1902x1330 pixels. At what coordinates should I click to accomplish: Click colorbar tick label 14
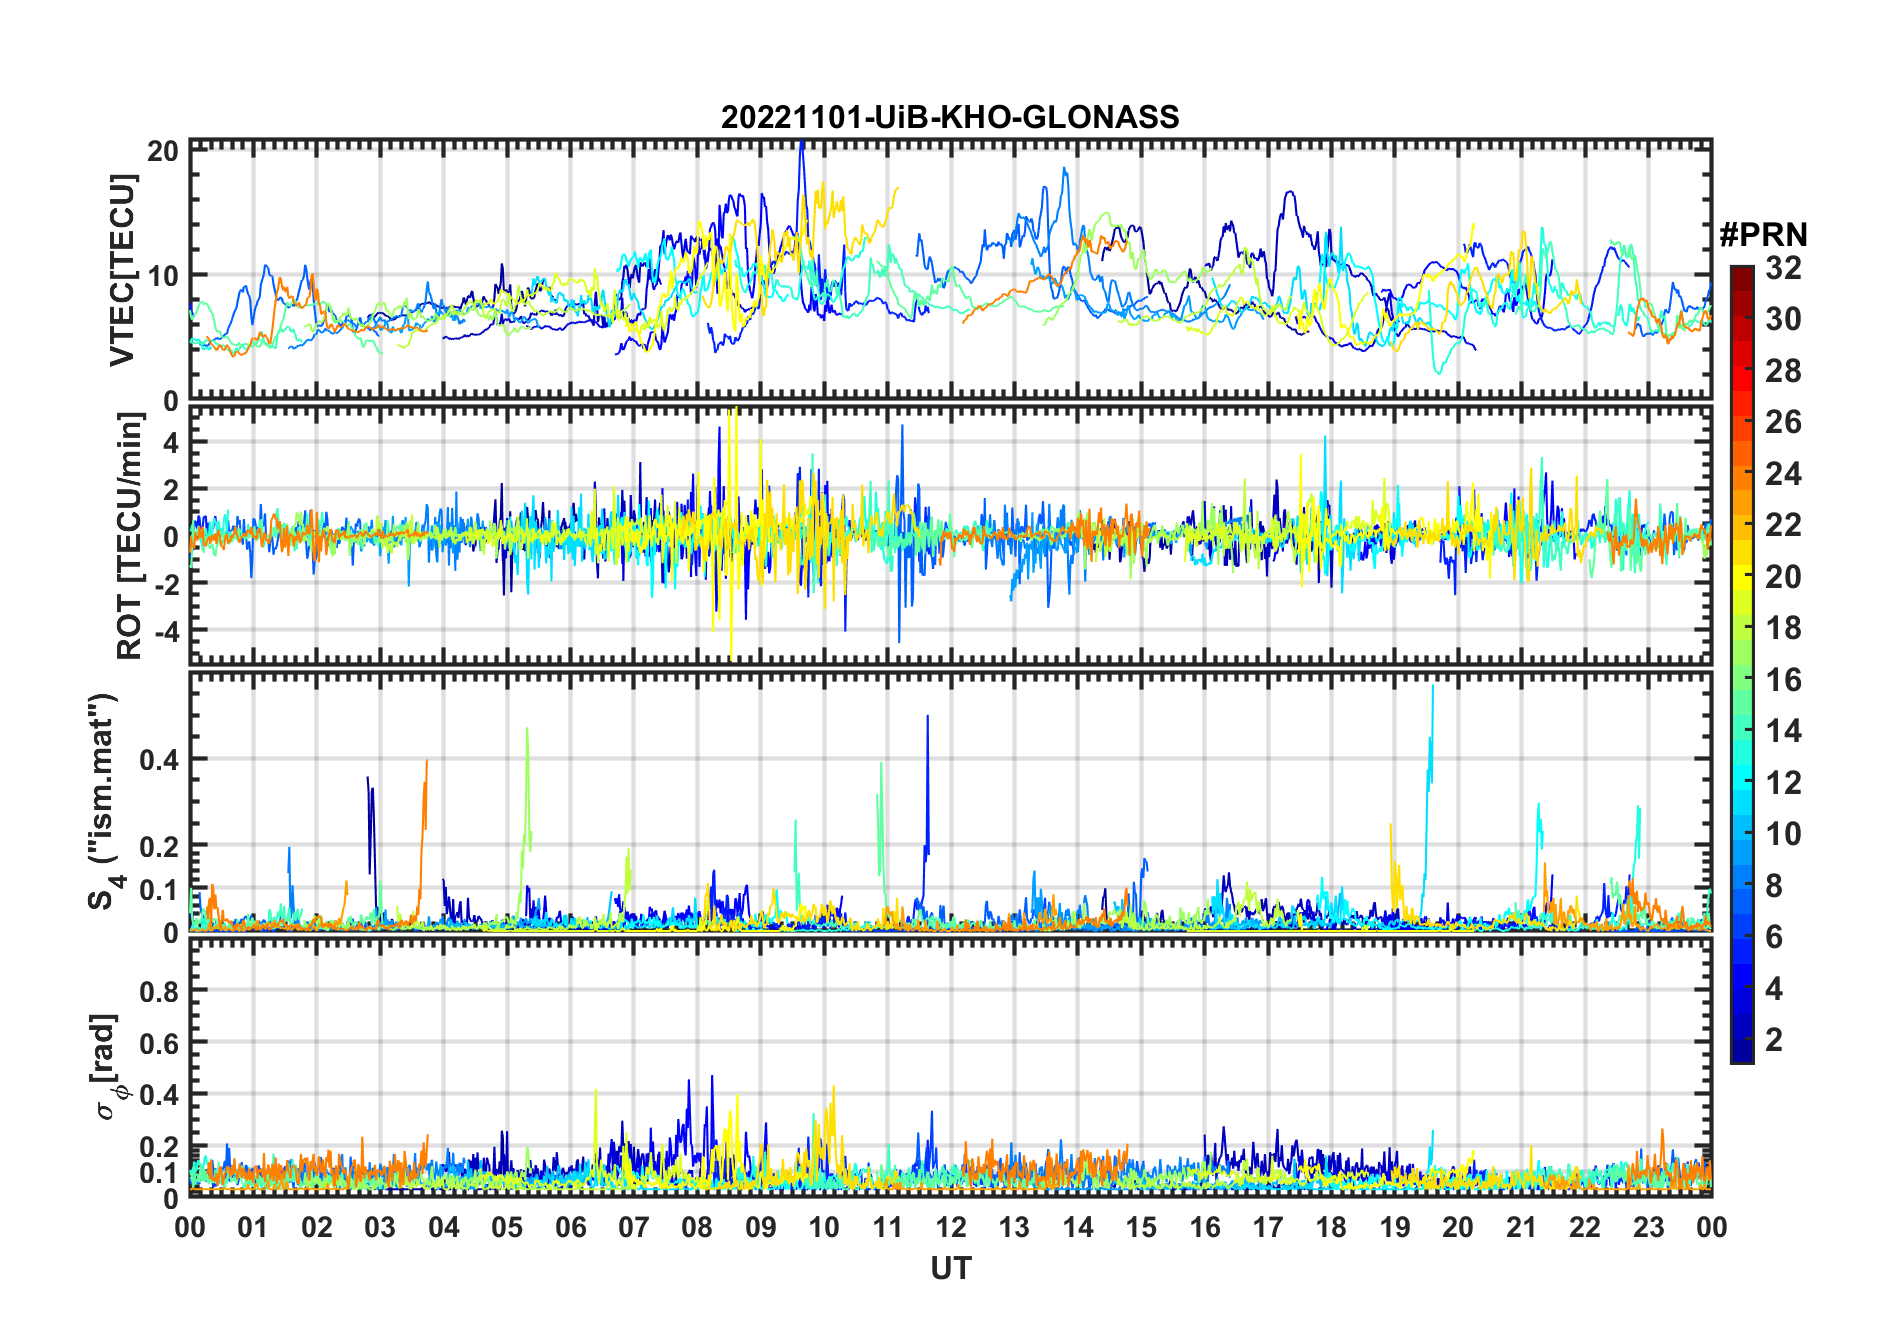(1783, 731)
